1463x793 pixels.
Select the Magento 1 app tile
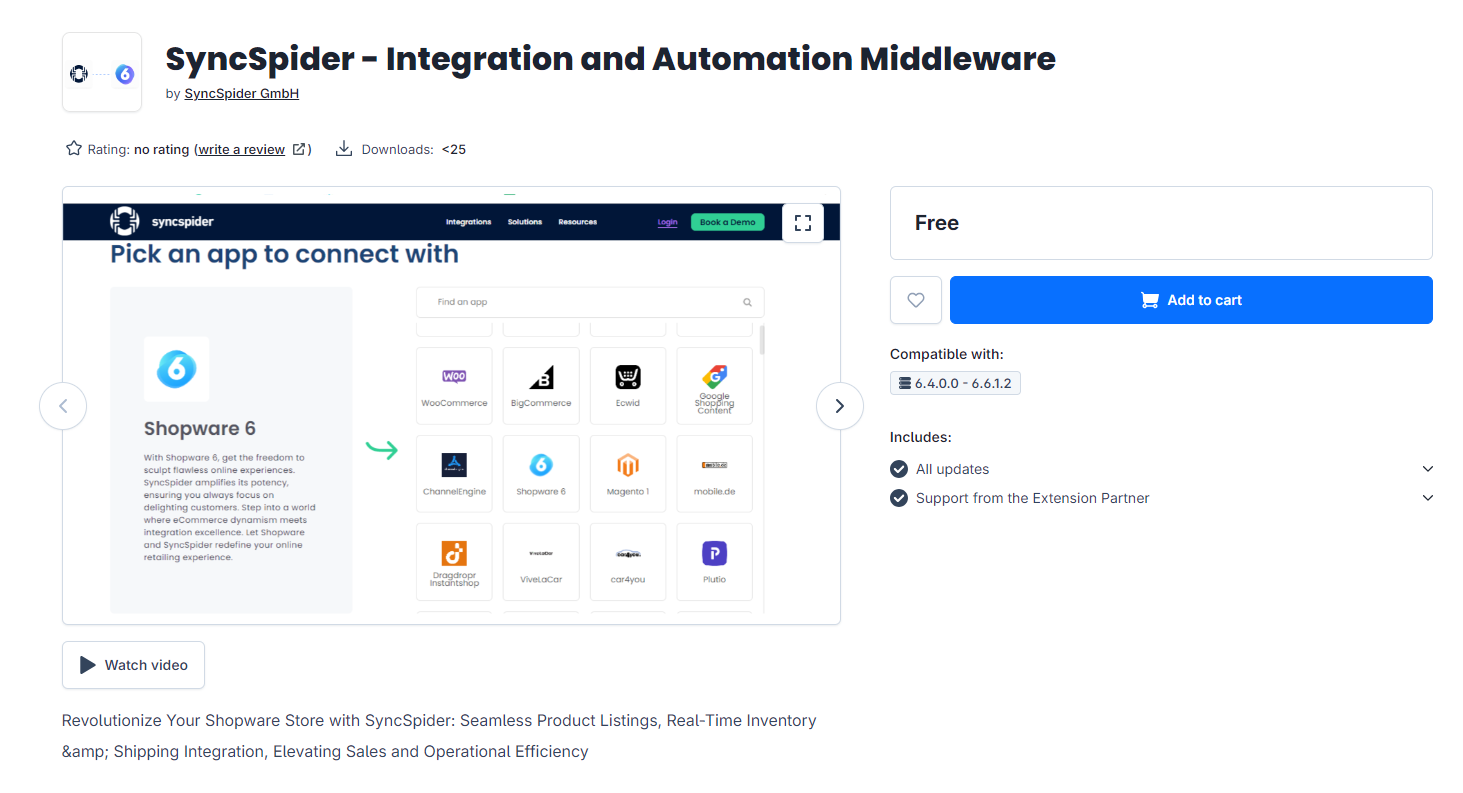(x=628, y=474)
